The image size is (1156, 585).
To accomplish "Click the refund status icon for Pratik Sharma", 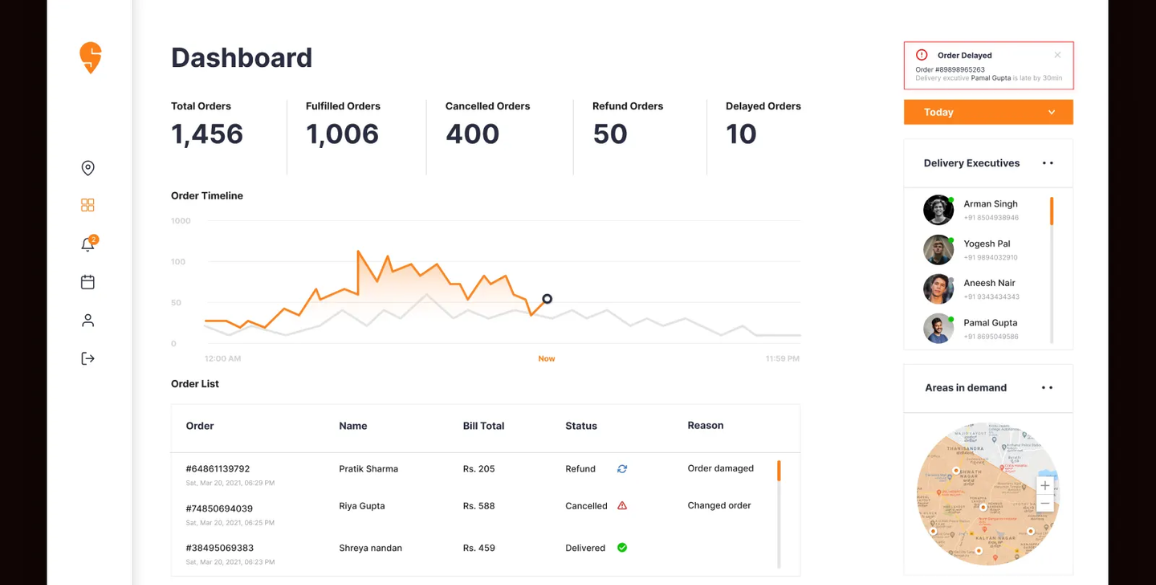I will [x=621, y=468].
